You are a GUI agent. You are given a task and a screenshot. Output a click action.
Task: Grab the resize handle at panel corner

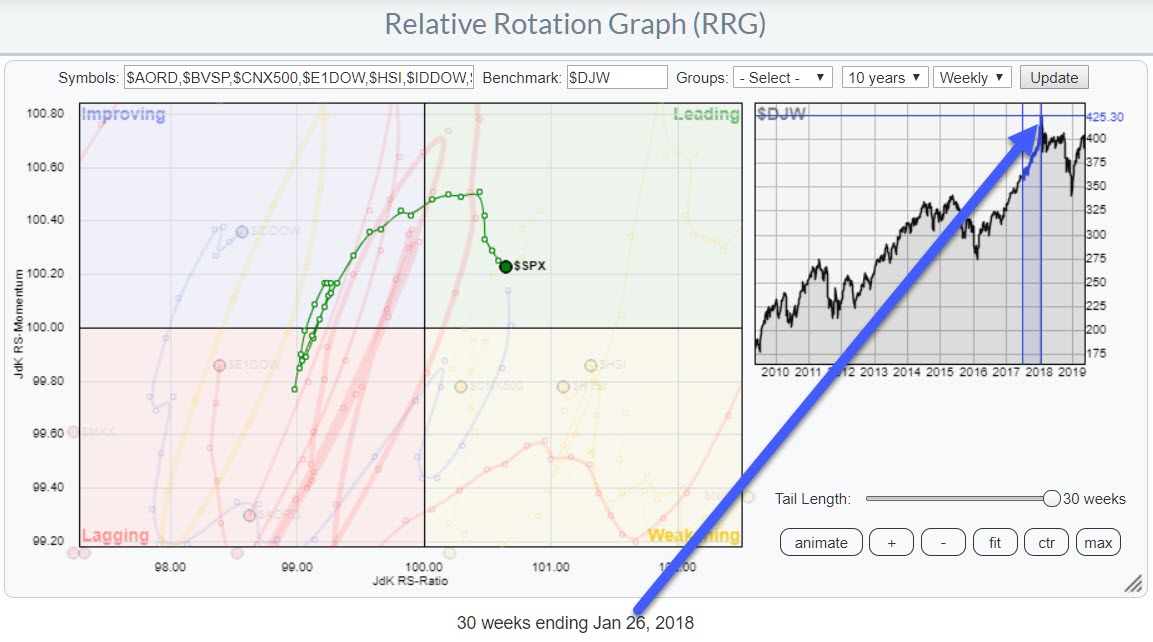[x=1132, y=583]
